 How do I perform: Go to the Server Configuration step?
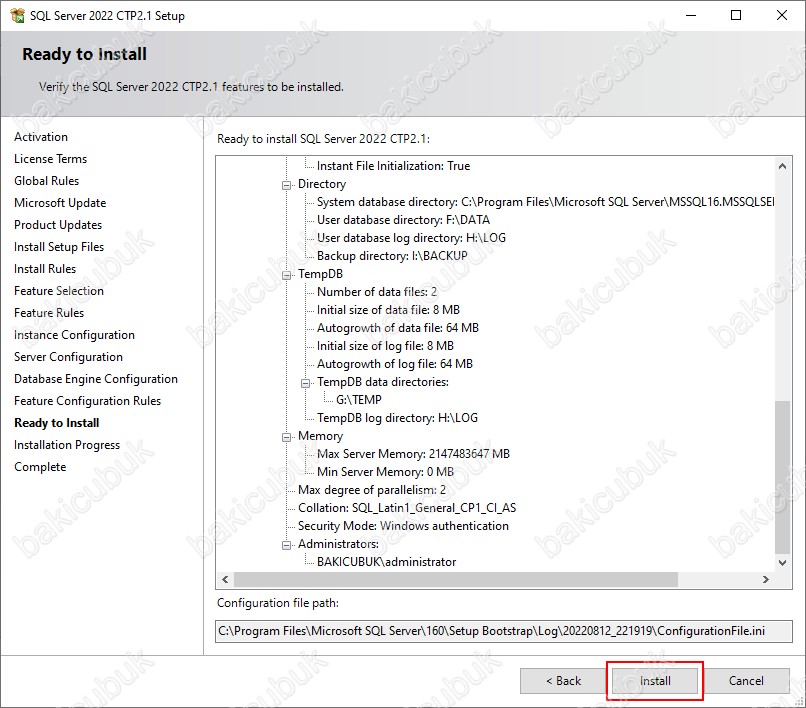click(68, 357)
